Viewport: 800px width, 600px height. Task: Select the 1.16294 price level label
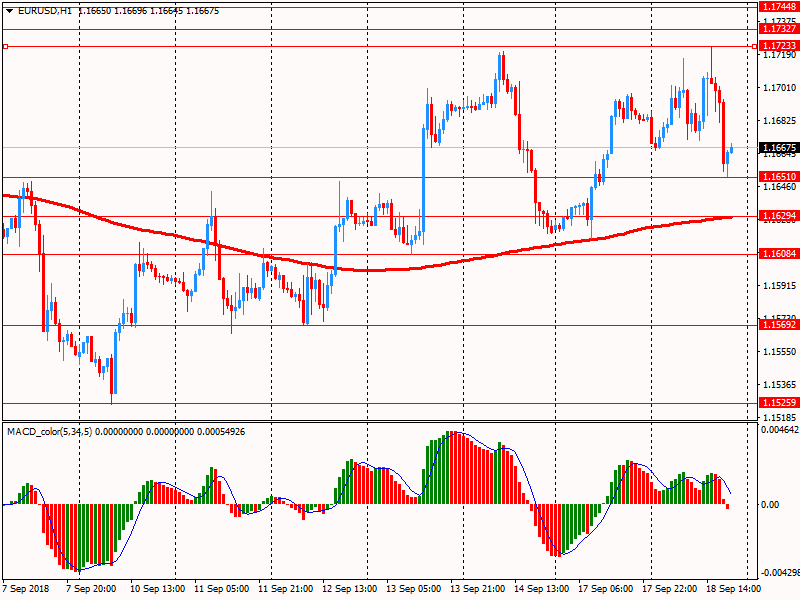(779, 216)
